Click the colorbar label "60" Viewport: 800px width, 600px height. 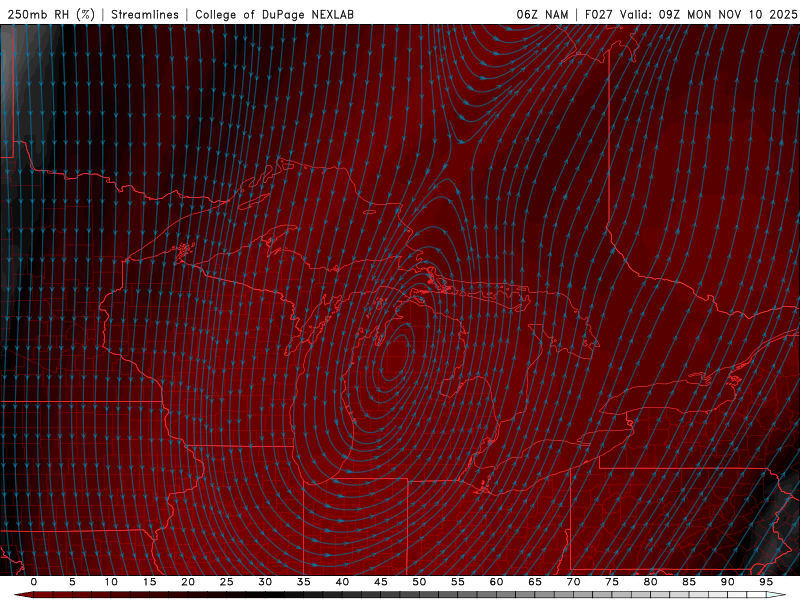(496, 582)
